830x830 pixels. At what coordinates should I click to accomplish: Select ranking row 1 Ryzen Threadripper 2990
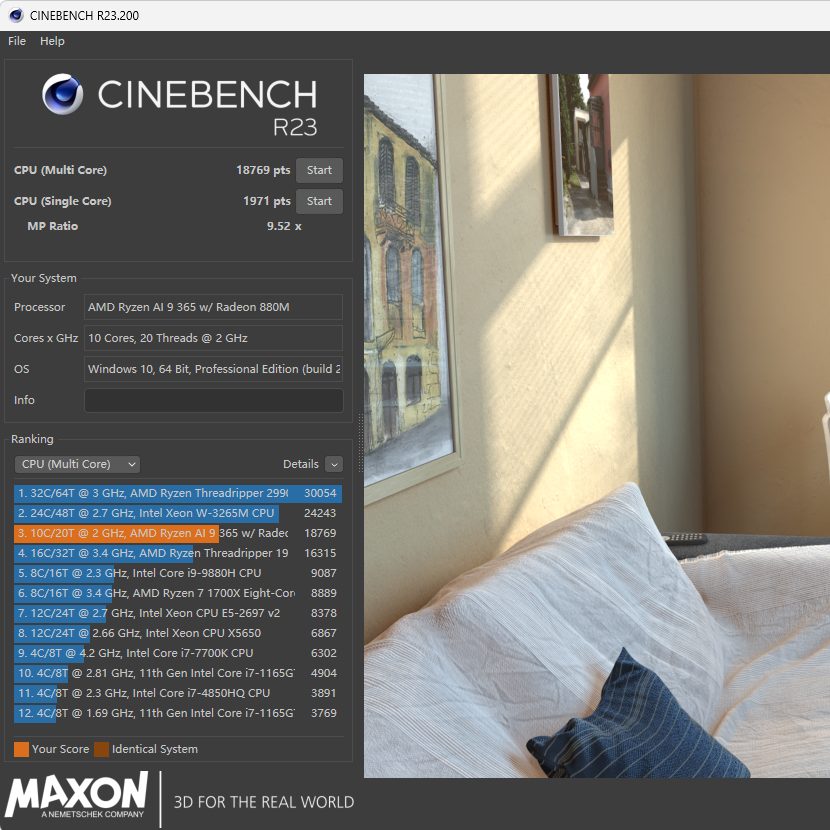pos(178,493)
